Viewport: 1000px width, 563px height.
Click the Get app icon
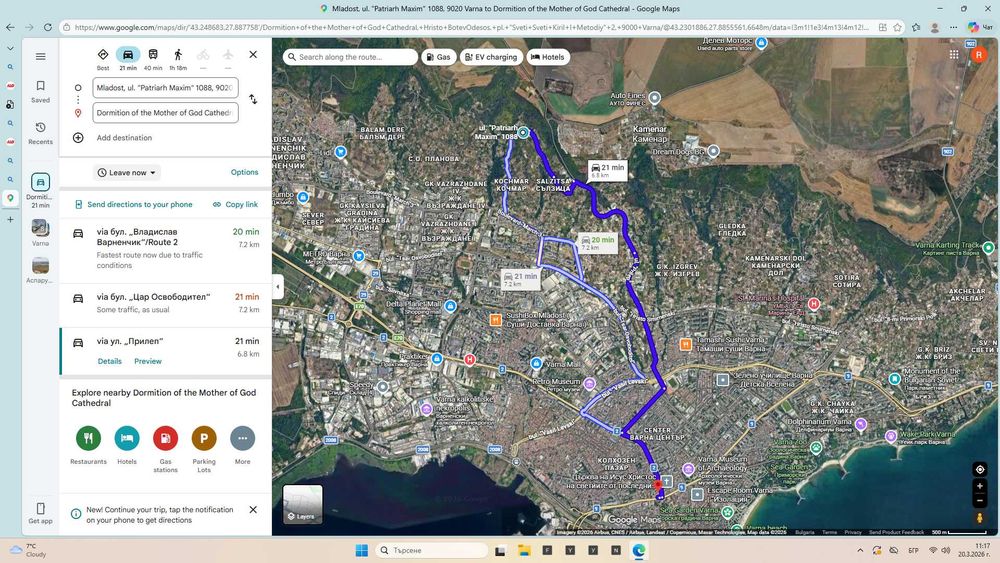[x=40, y=509]
